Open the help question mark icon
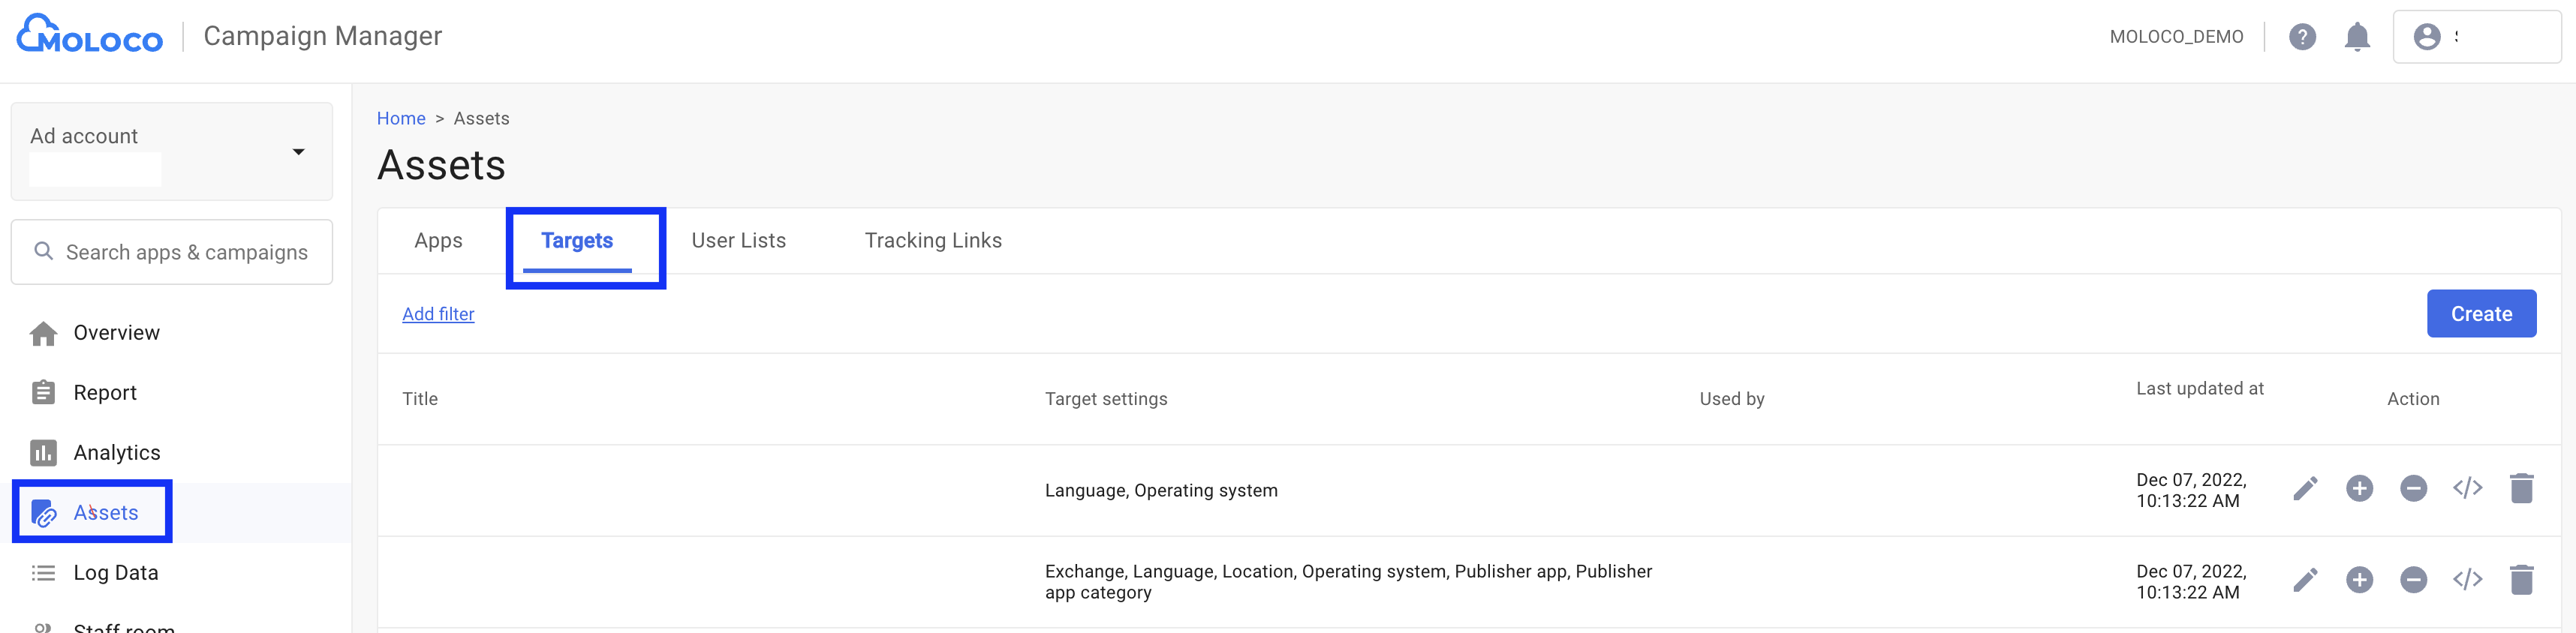The height and width of the screenshot is (633, 2576). point(2302,37)
